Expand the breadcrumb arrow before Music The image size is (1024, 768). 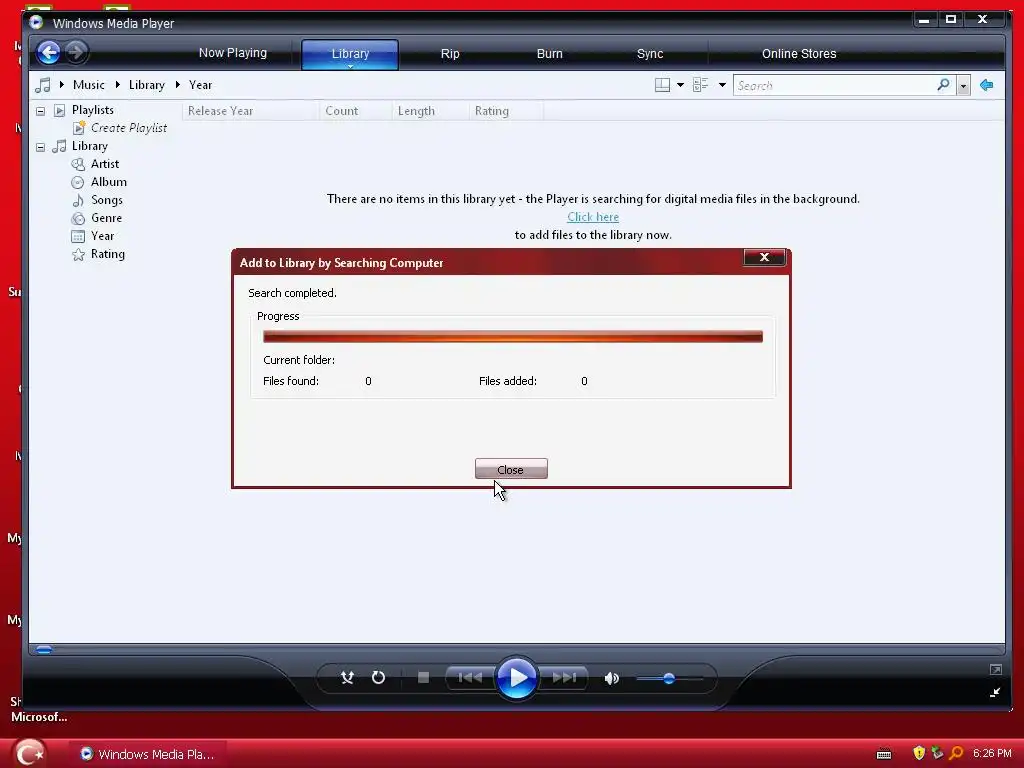click(61, 84)
